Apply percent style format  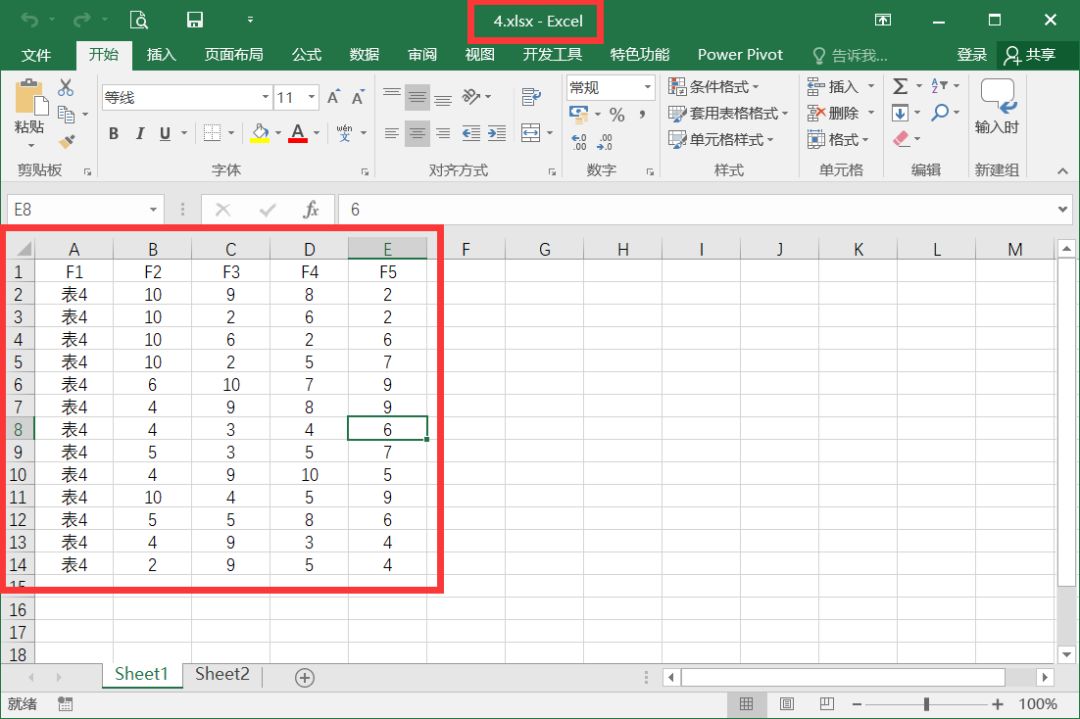[x=616, y=114]
